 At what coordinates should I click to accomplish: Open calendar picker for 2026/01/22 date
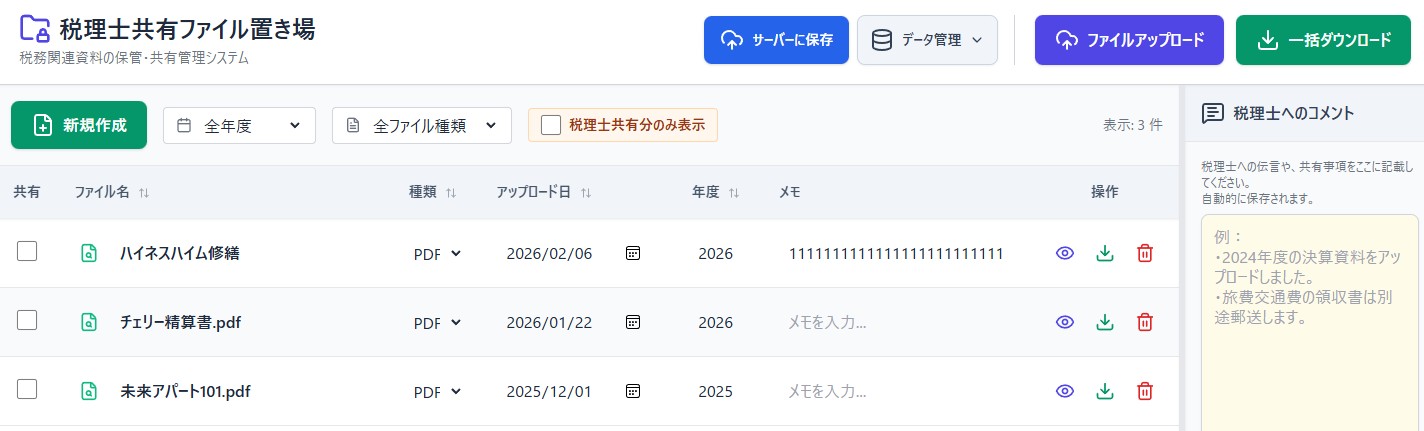tap(632, 322)
